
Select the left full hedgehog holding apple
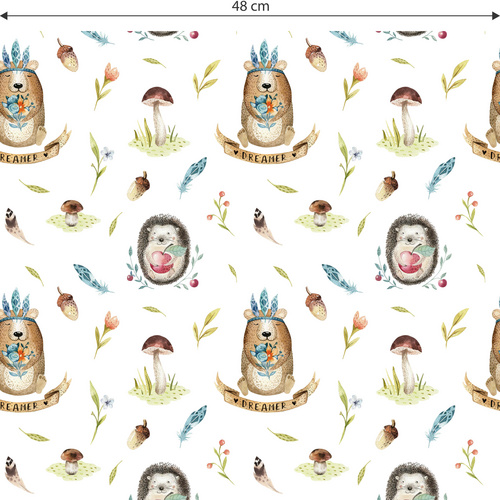pos(165,250)
